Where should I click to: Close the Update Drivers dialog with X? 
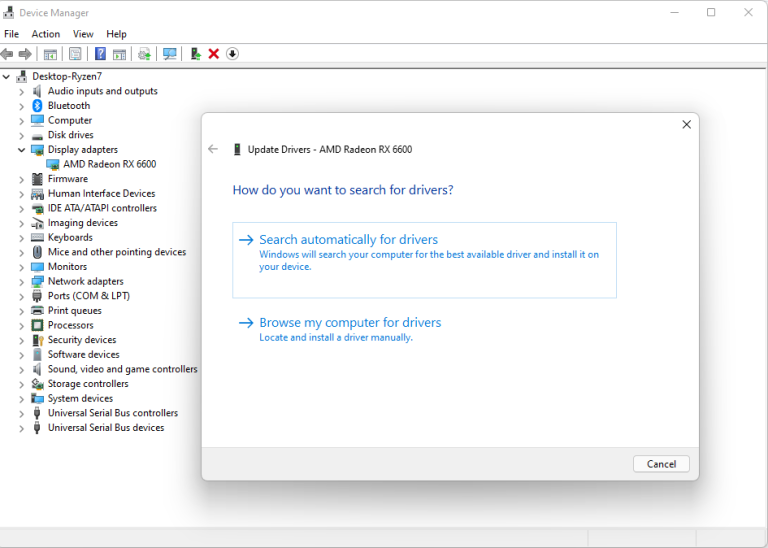click(x=686, y=124)
